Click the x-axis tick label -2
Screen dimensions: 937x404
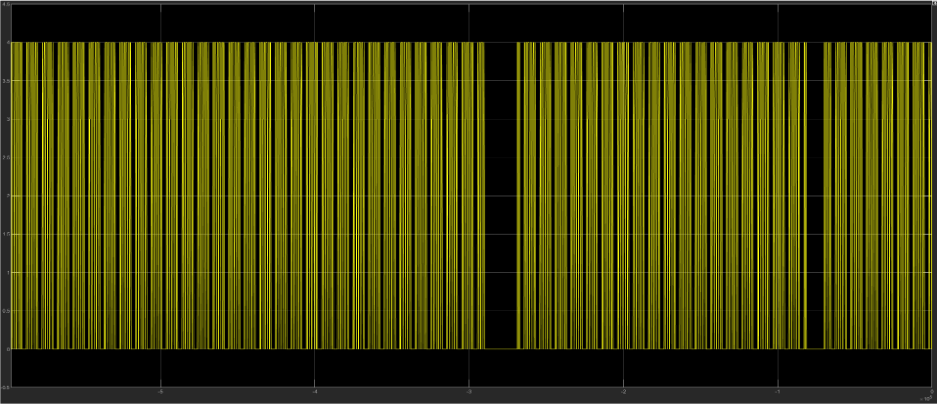pos(622,392)
